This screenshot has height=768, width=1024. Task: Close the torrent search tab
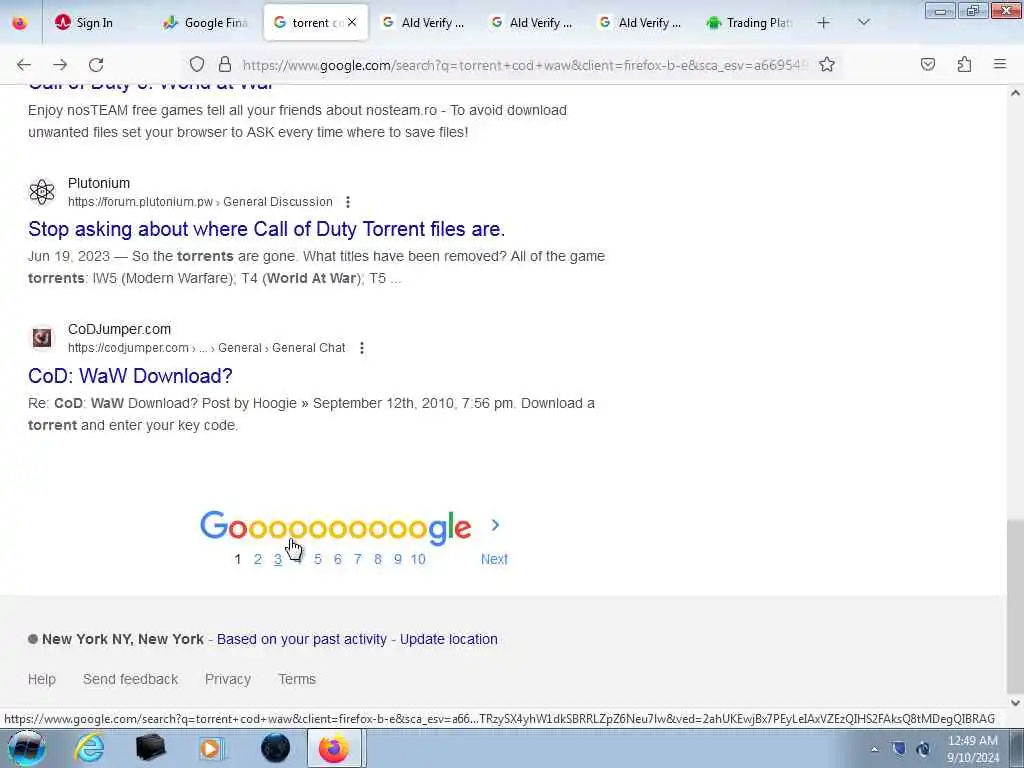tap(352, 22)
